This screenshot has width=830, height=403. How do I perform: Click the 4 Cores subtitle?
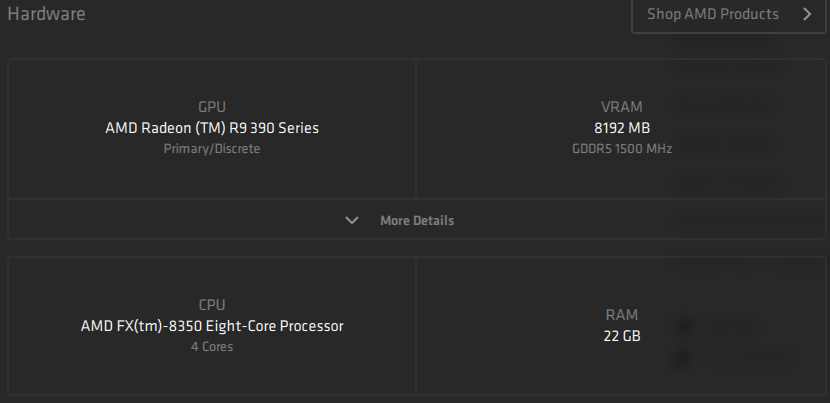212,347
